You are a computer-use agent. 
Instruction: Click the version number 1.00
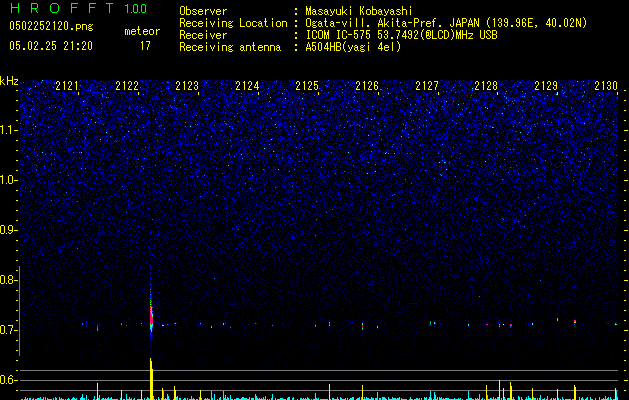click(135, 9)
